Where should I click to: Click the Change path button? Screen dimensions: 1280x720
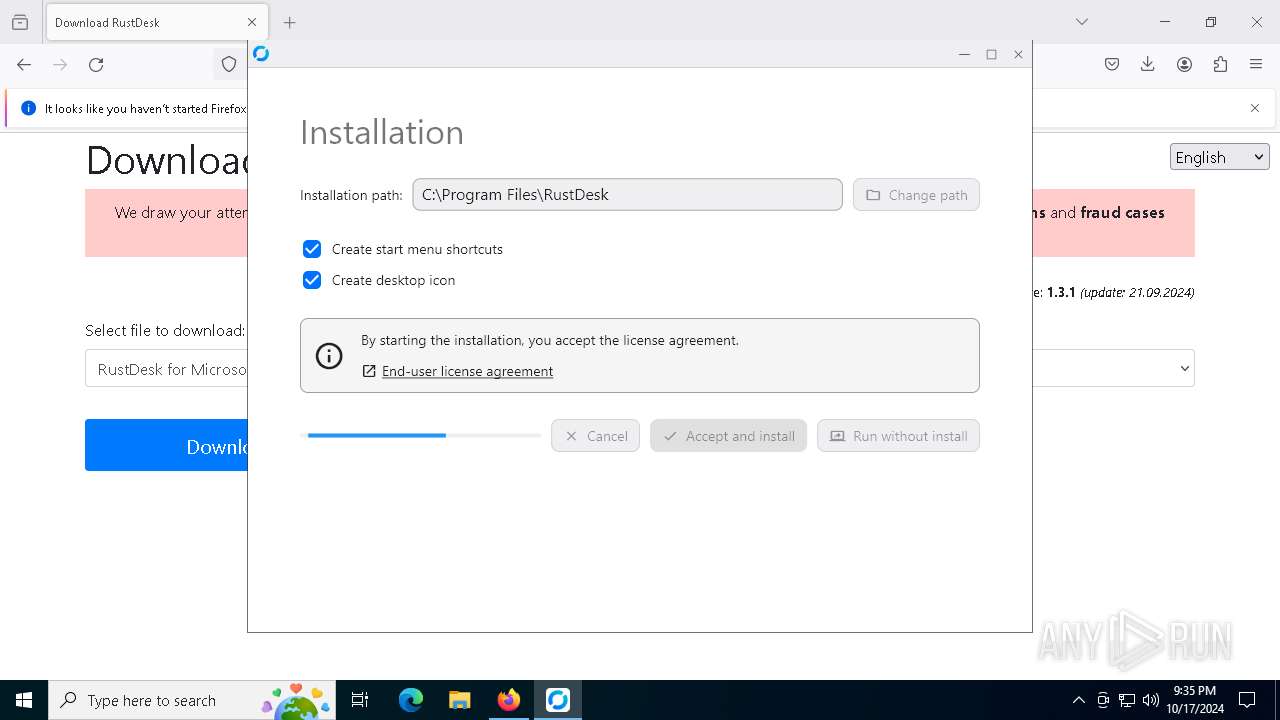pos(916,195)
